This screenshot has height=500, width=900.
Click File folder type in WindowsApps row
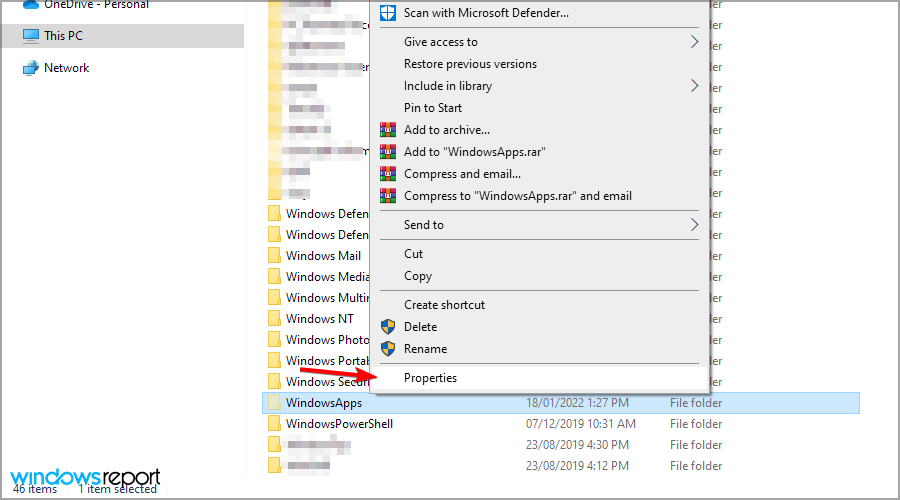tap(696, 403)
